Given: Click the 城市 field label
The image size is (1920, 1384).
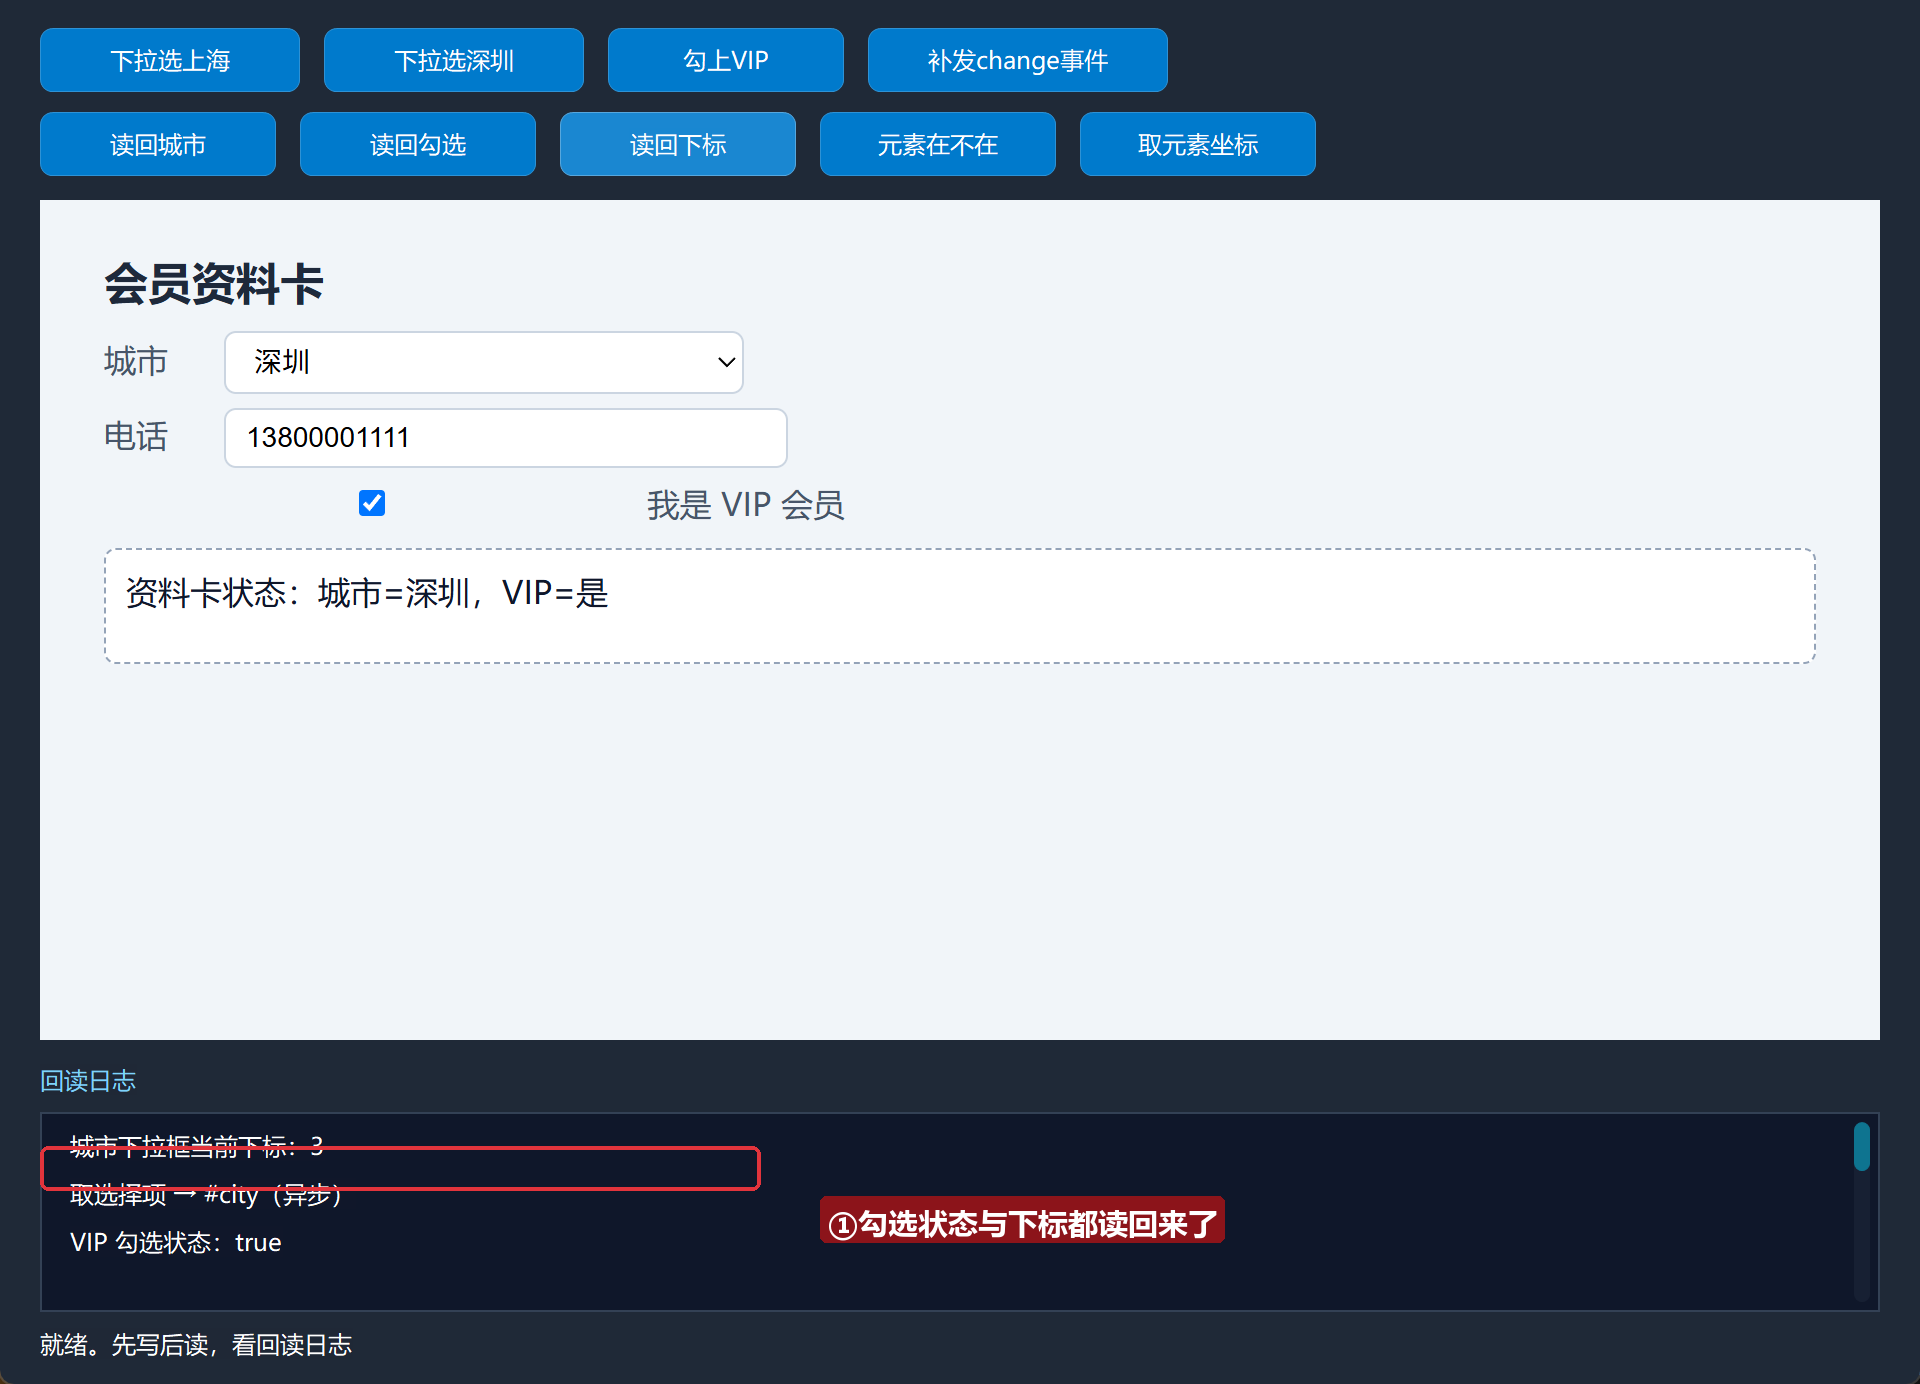Looking at the screenshot, I should 136,361.
